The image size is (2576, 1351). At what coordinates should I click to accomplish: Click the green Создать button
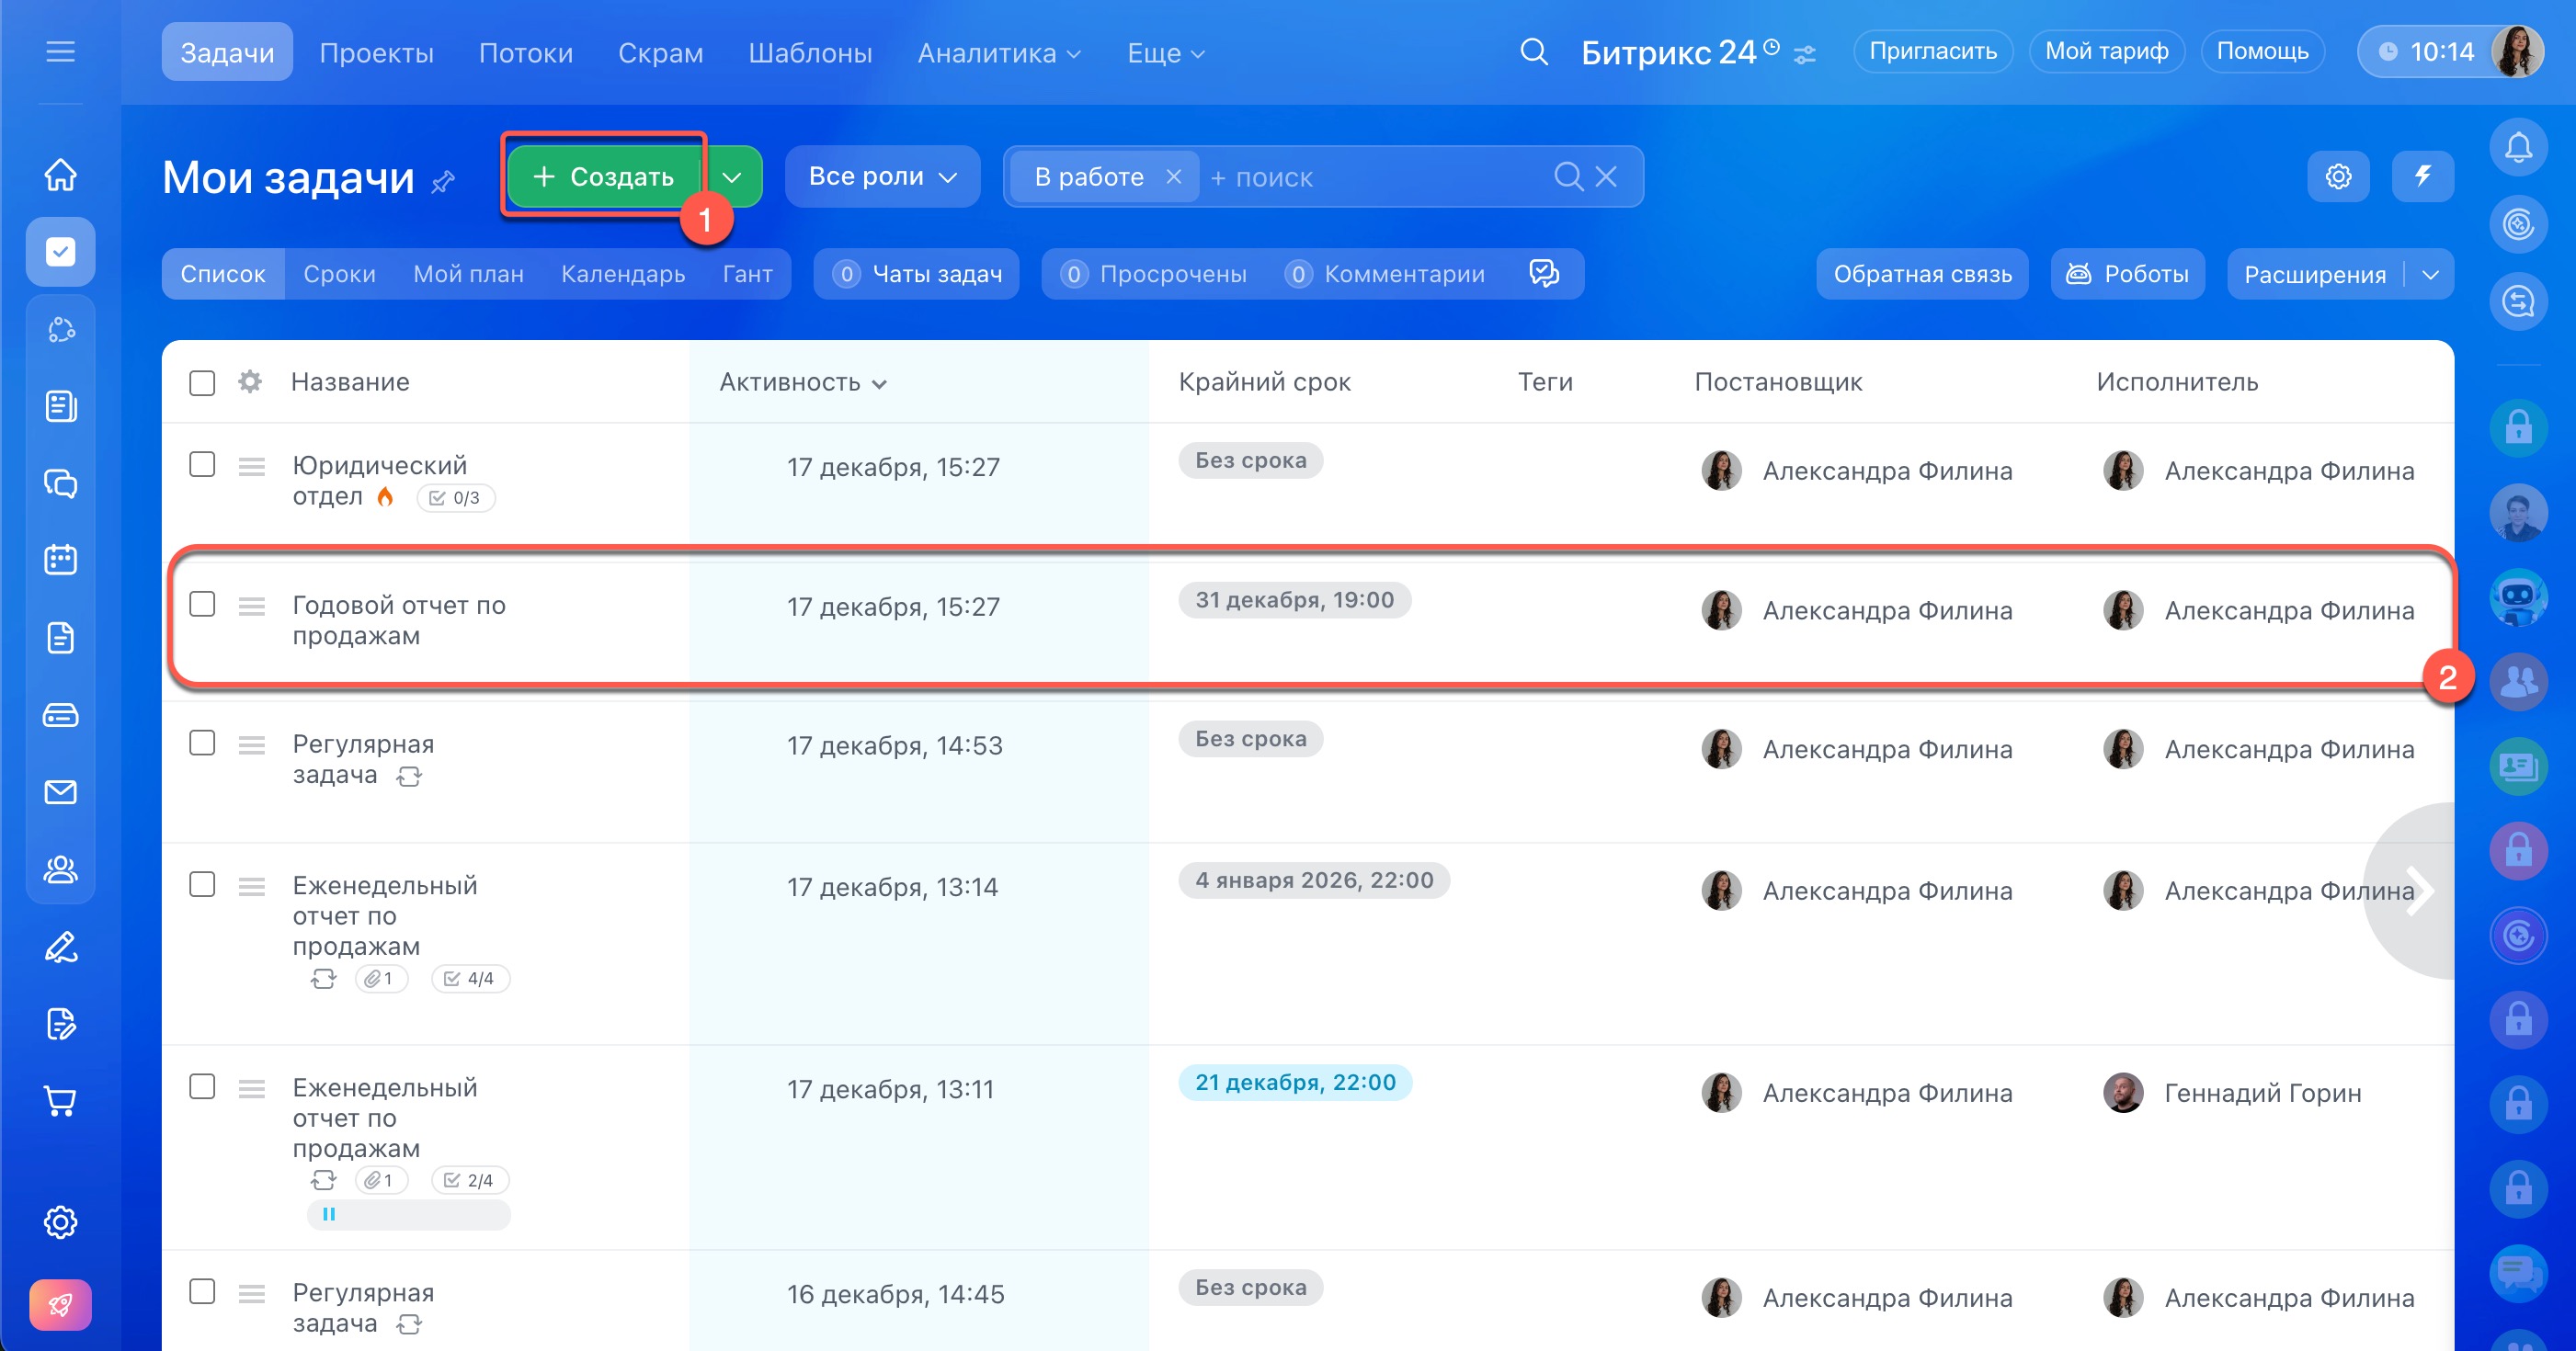coord(603,177)
